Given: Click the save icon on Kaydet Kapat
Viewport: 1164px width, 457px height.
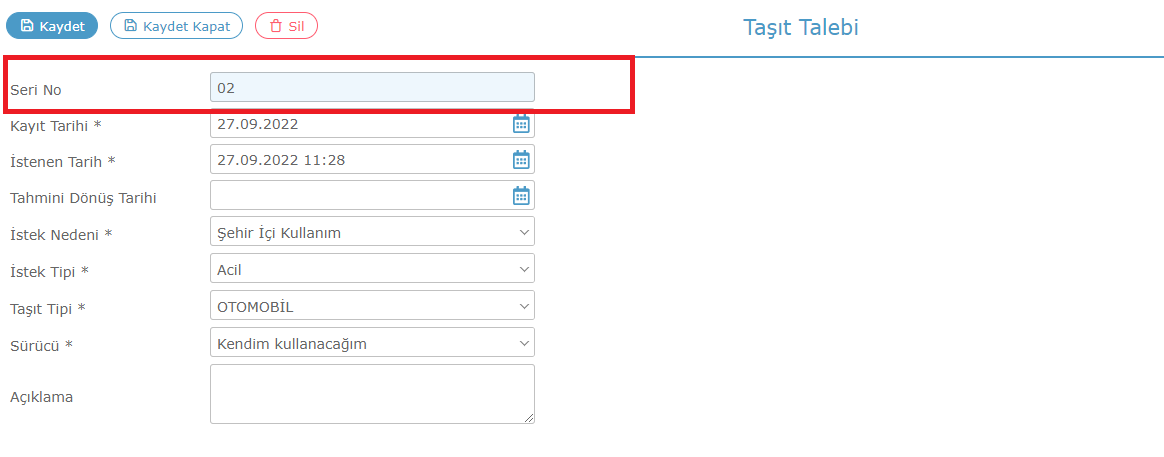Looking at the screenshot, I should [131, 26].
